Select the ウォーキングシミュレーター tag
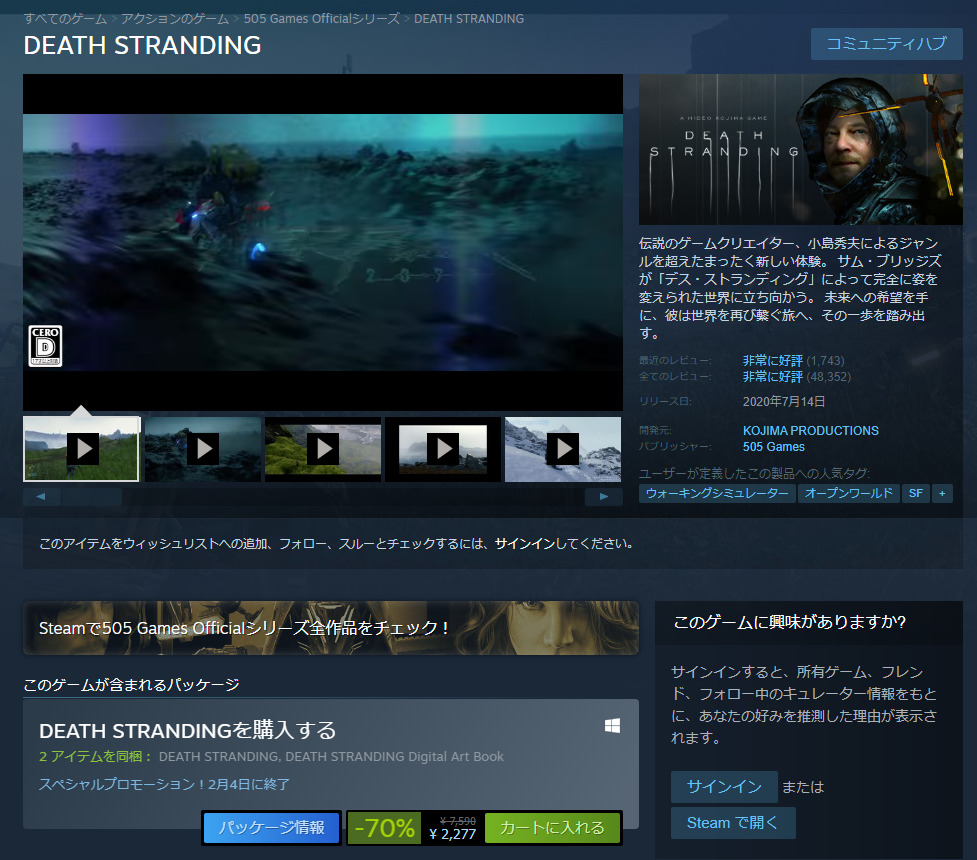 [x=717, y=493]
